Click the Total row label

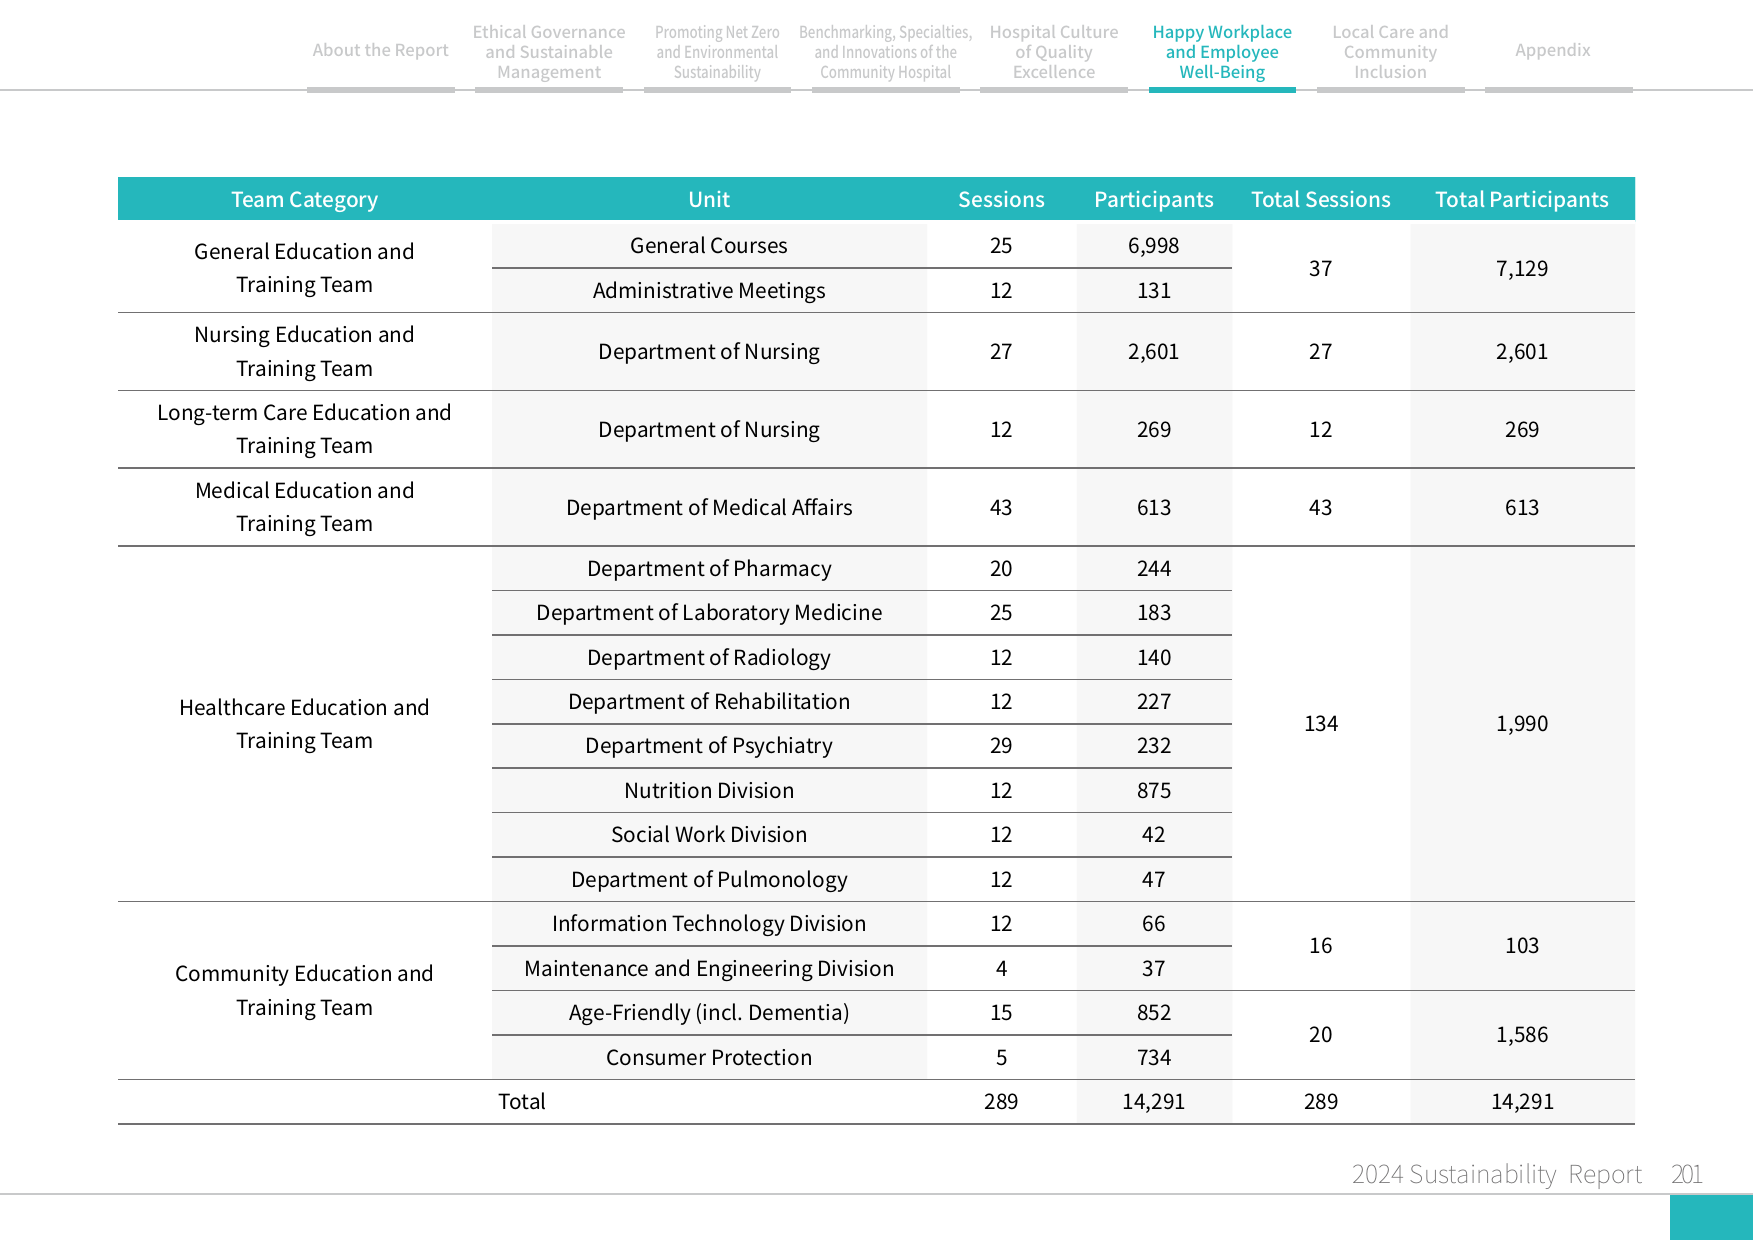click(522, 1101)
